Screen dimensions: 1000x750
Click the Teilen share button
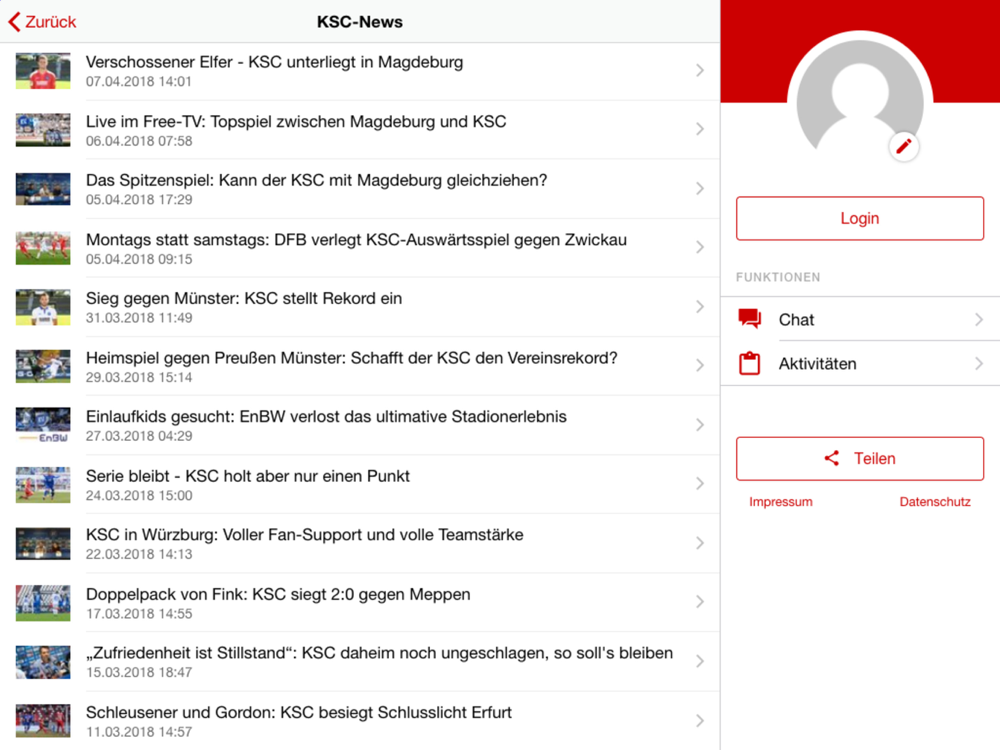(x=860, y=459)
